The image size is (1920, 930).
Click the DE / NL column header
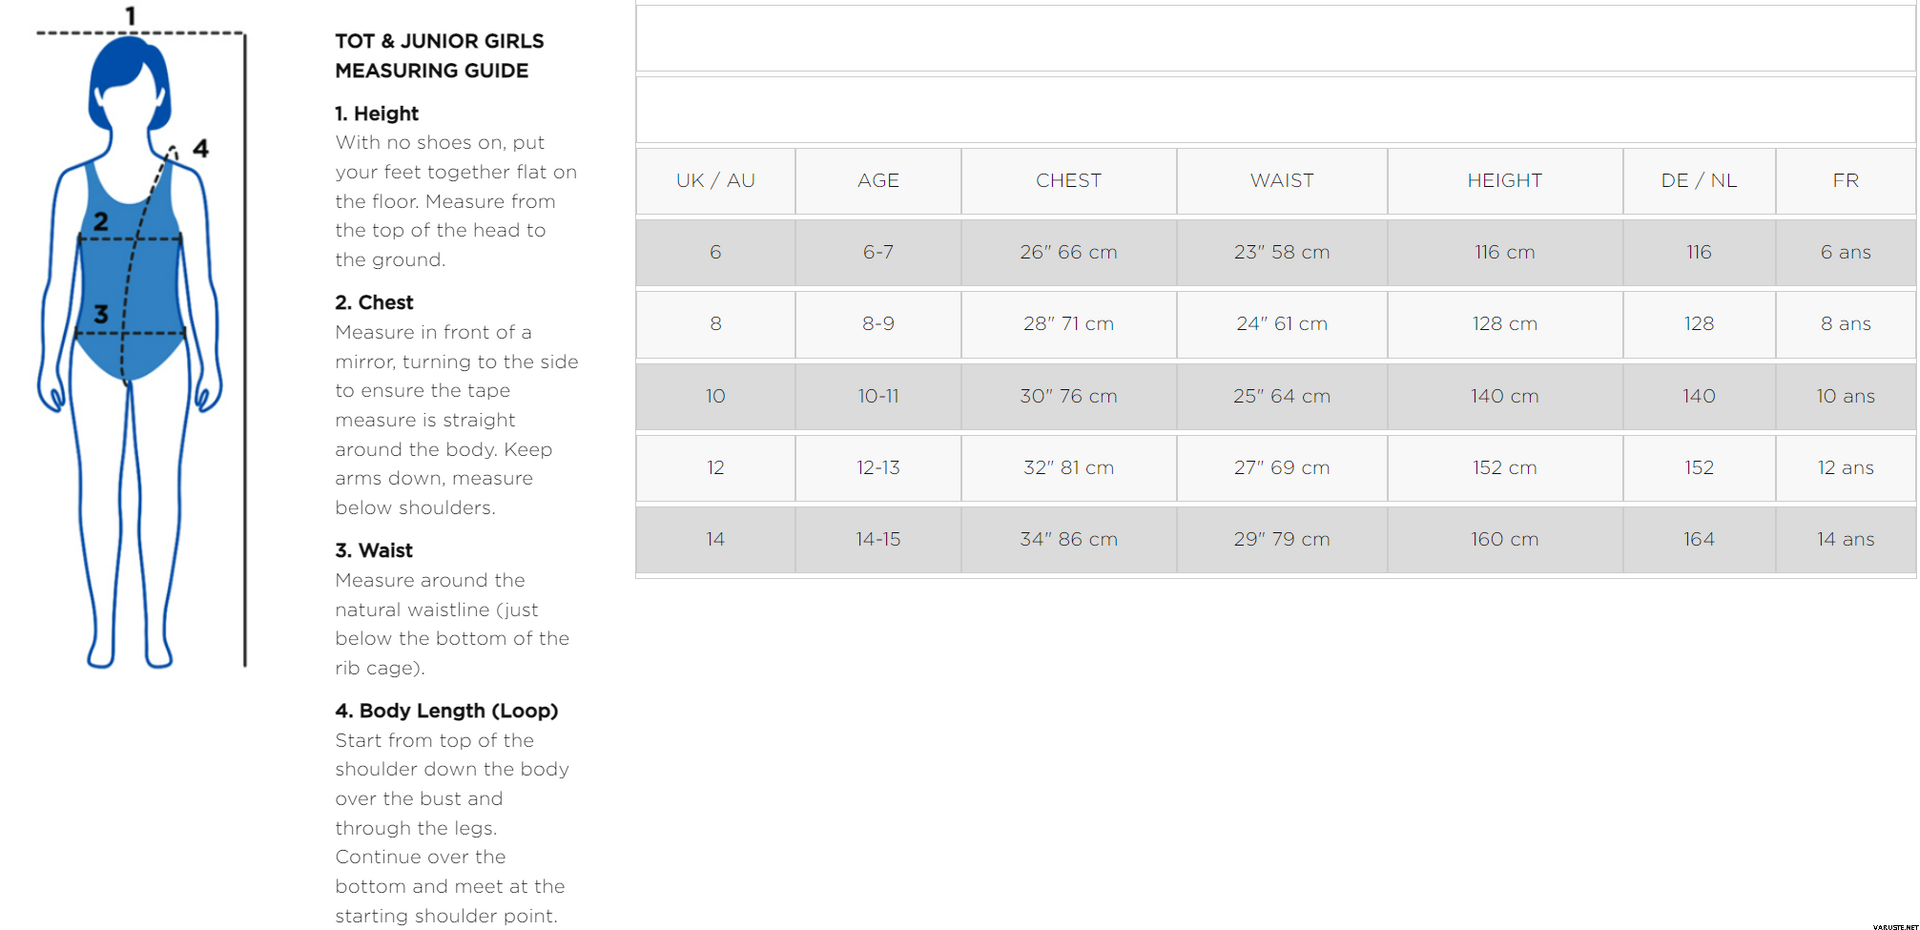click(x=1698, y=181)
